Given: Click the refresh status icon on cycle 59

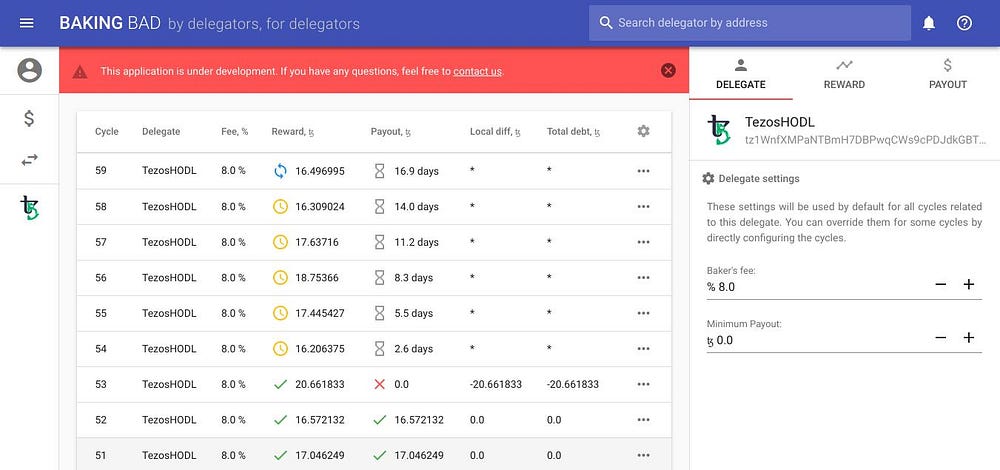Looking at the screenshot, I should click(280, 171).
